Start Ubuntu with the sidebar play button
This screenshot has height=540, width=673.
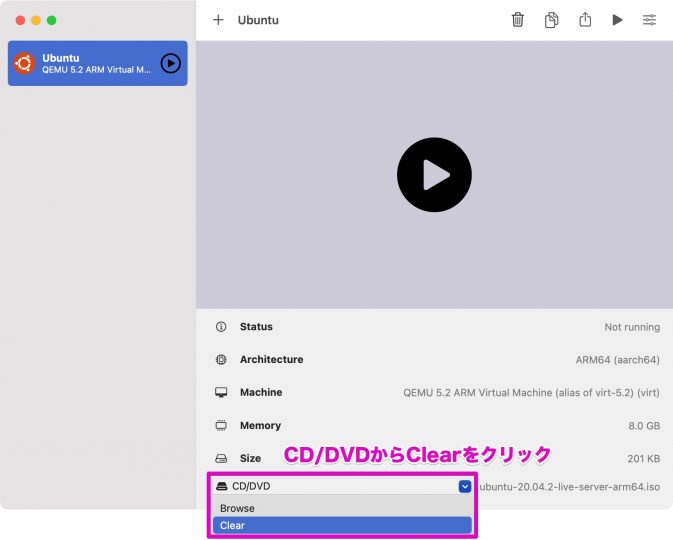(170, 64)
